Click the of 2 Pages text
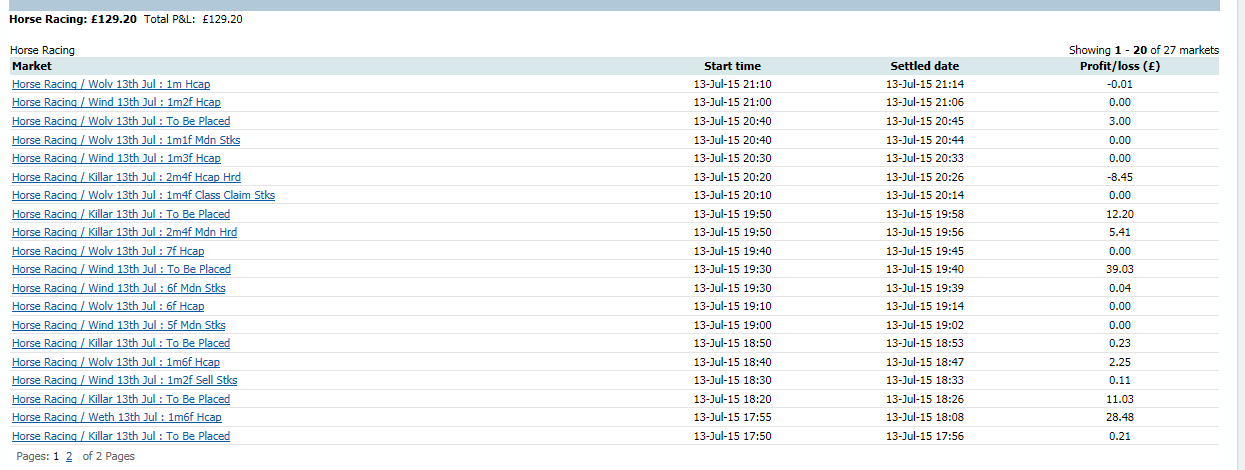Screen dimensions: 1245x470 click(x=108, y=456)
